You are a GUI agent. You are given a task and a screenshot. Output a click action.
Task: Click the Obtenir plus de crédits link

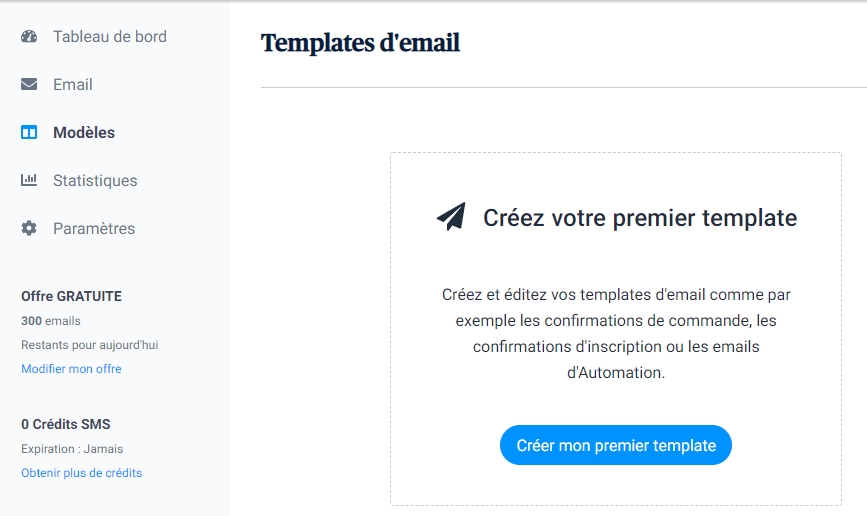(x=81, y=473)
